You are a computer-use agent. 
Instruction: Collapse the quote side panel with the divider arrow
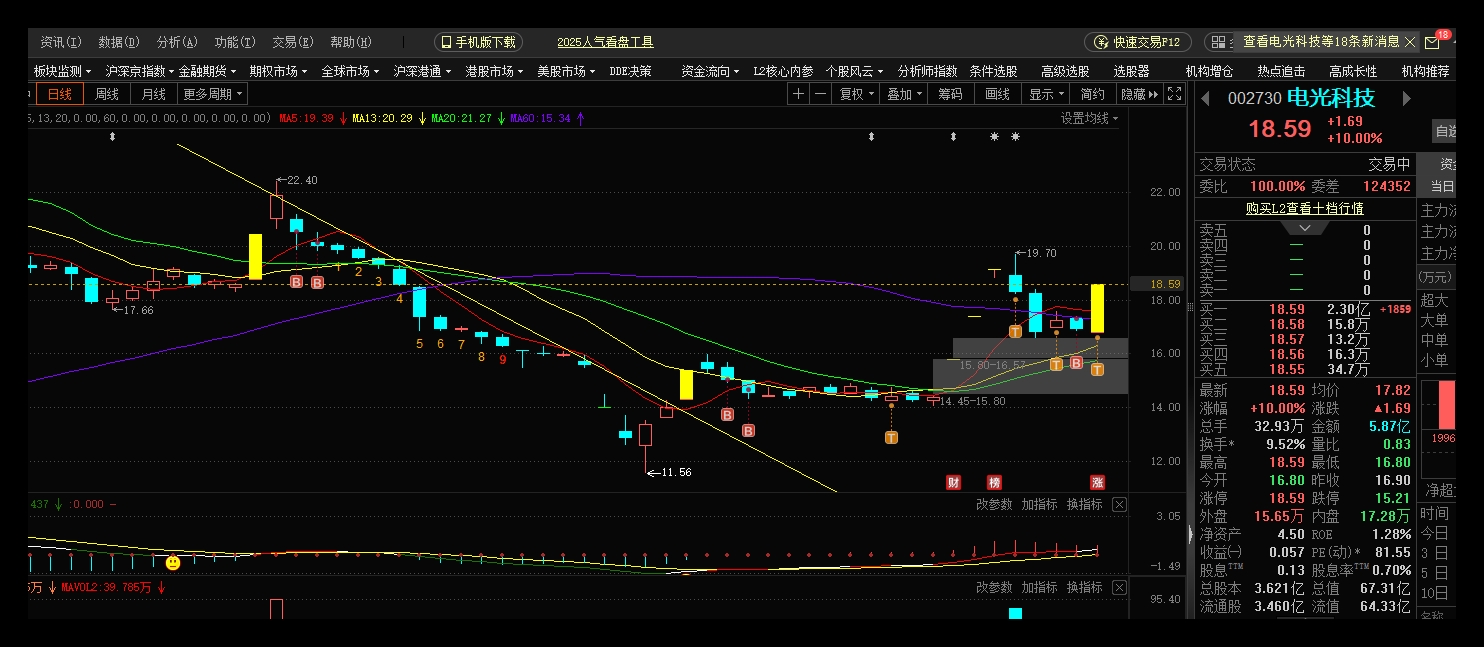tap(1190, 534)
